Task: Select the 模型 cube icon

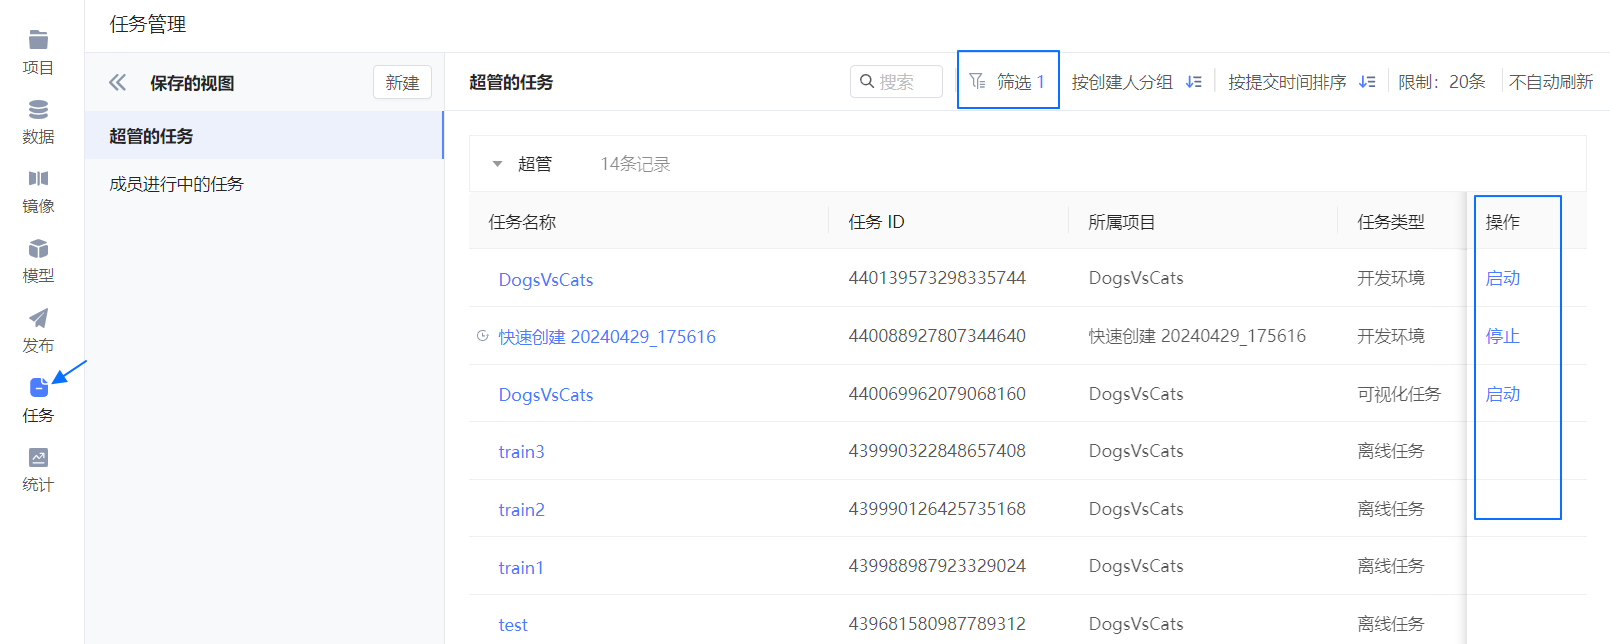Action: tap(38, 260)
